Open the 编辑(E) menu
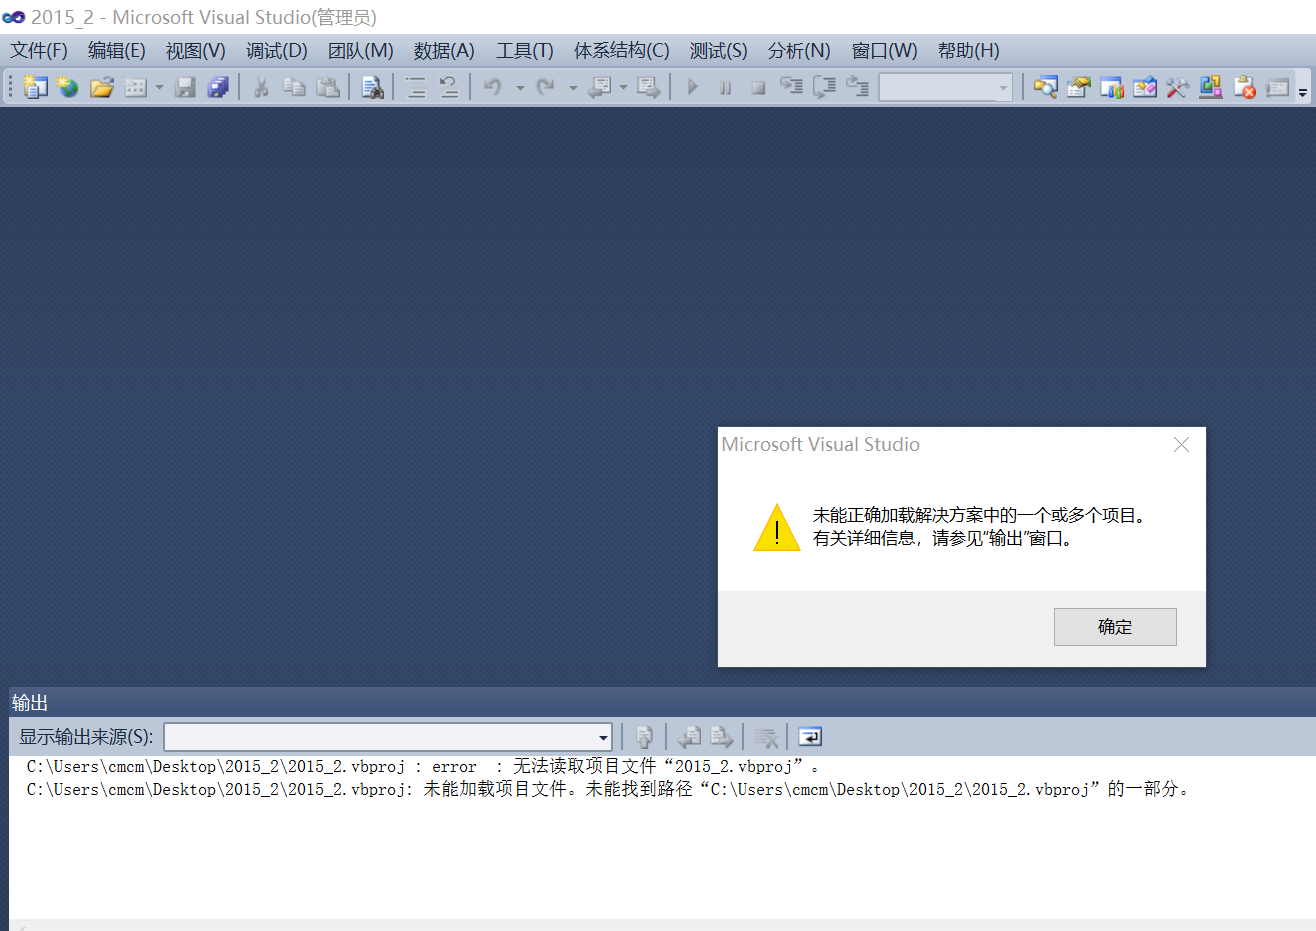 pyautogui.click(x=117, y=51)
